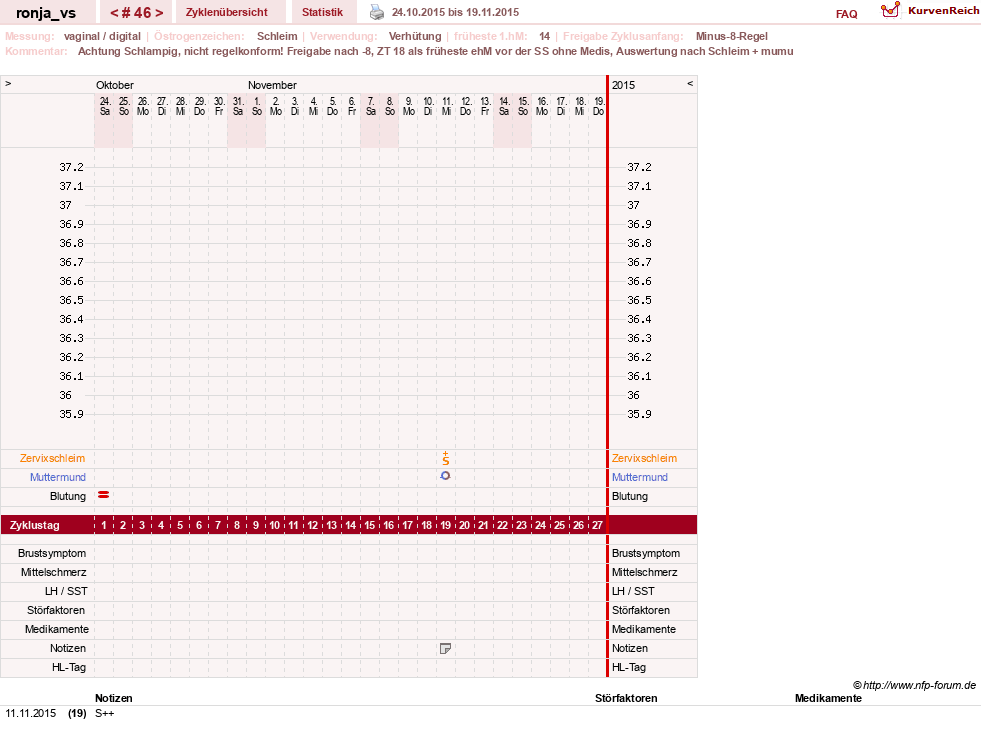981x737 pixels.
Task: Click the left HL-Tag row label
Action: [x=69, y=668]
